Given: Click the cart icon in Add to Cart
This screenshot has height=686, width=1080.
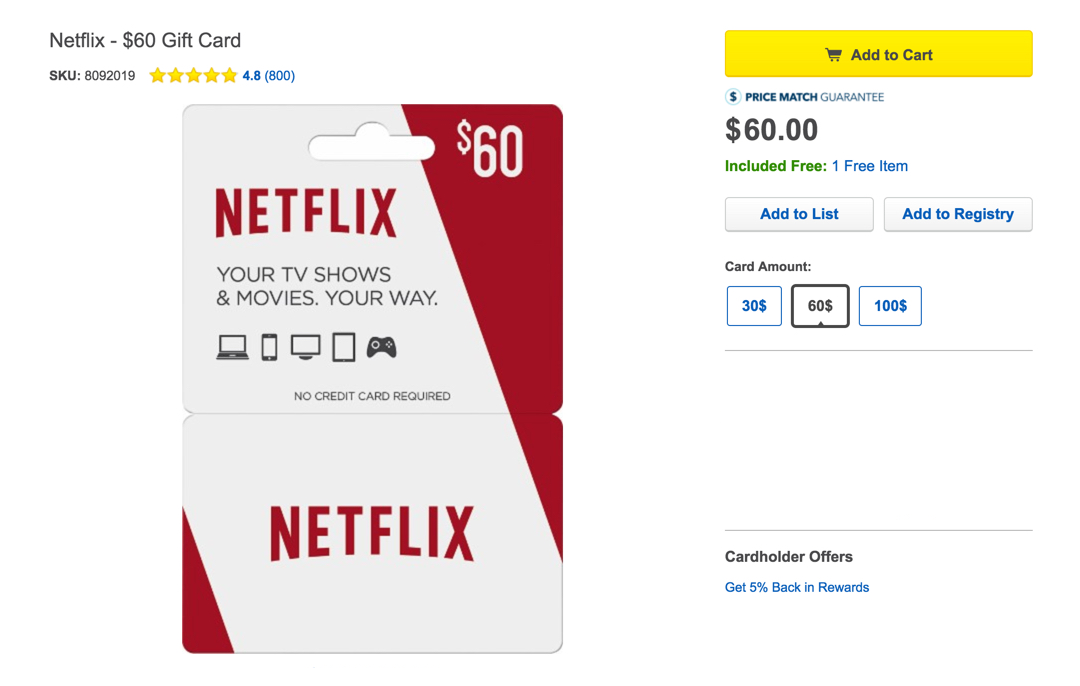Looking at the screenshot, I should click(833, 55).
